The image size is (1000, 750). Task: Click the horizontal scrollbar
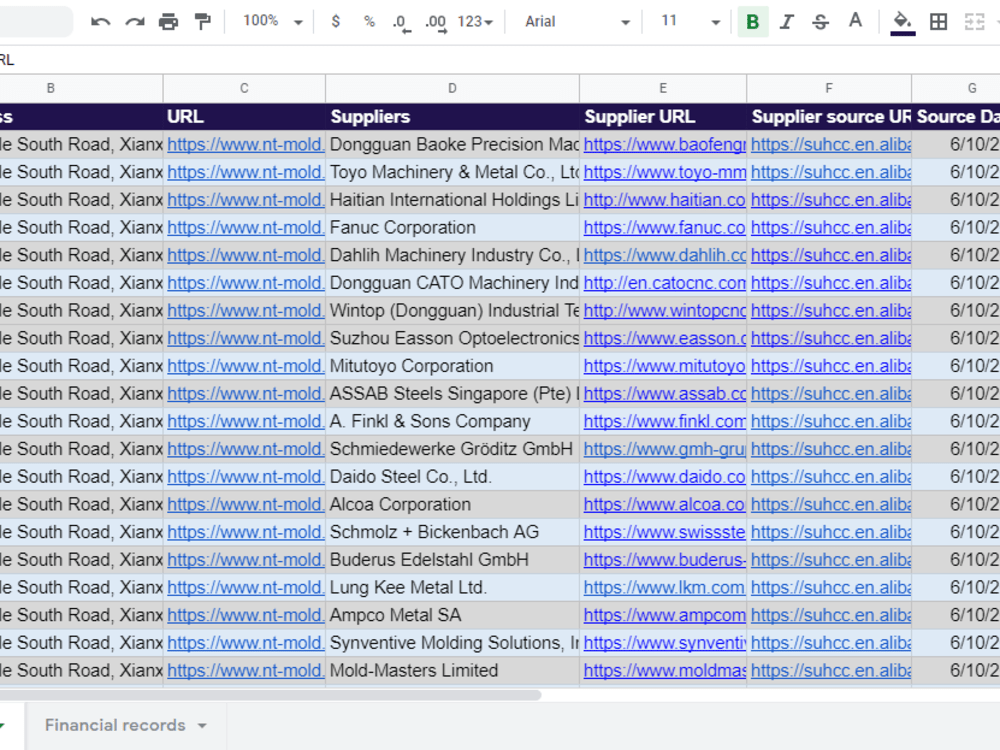pos(270,695)
